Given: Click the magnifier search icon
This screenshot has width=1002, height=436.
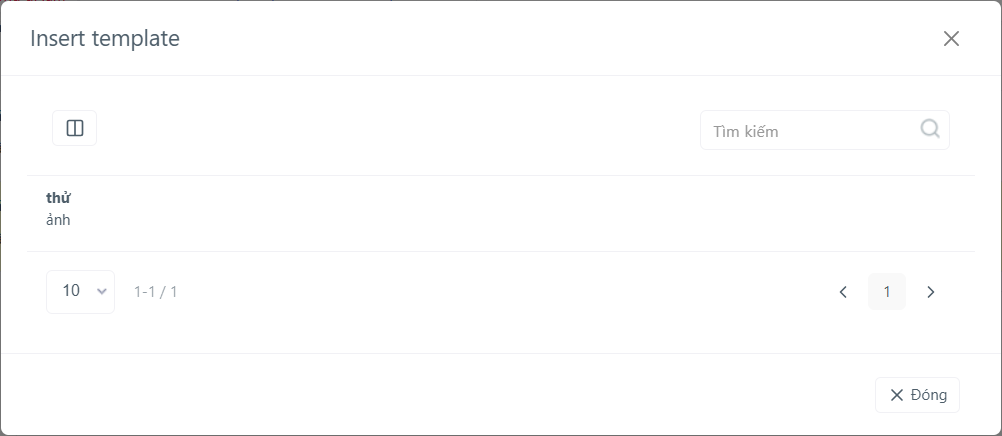Looking at the screenshot, I should tap(930, 129).
